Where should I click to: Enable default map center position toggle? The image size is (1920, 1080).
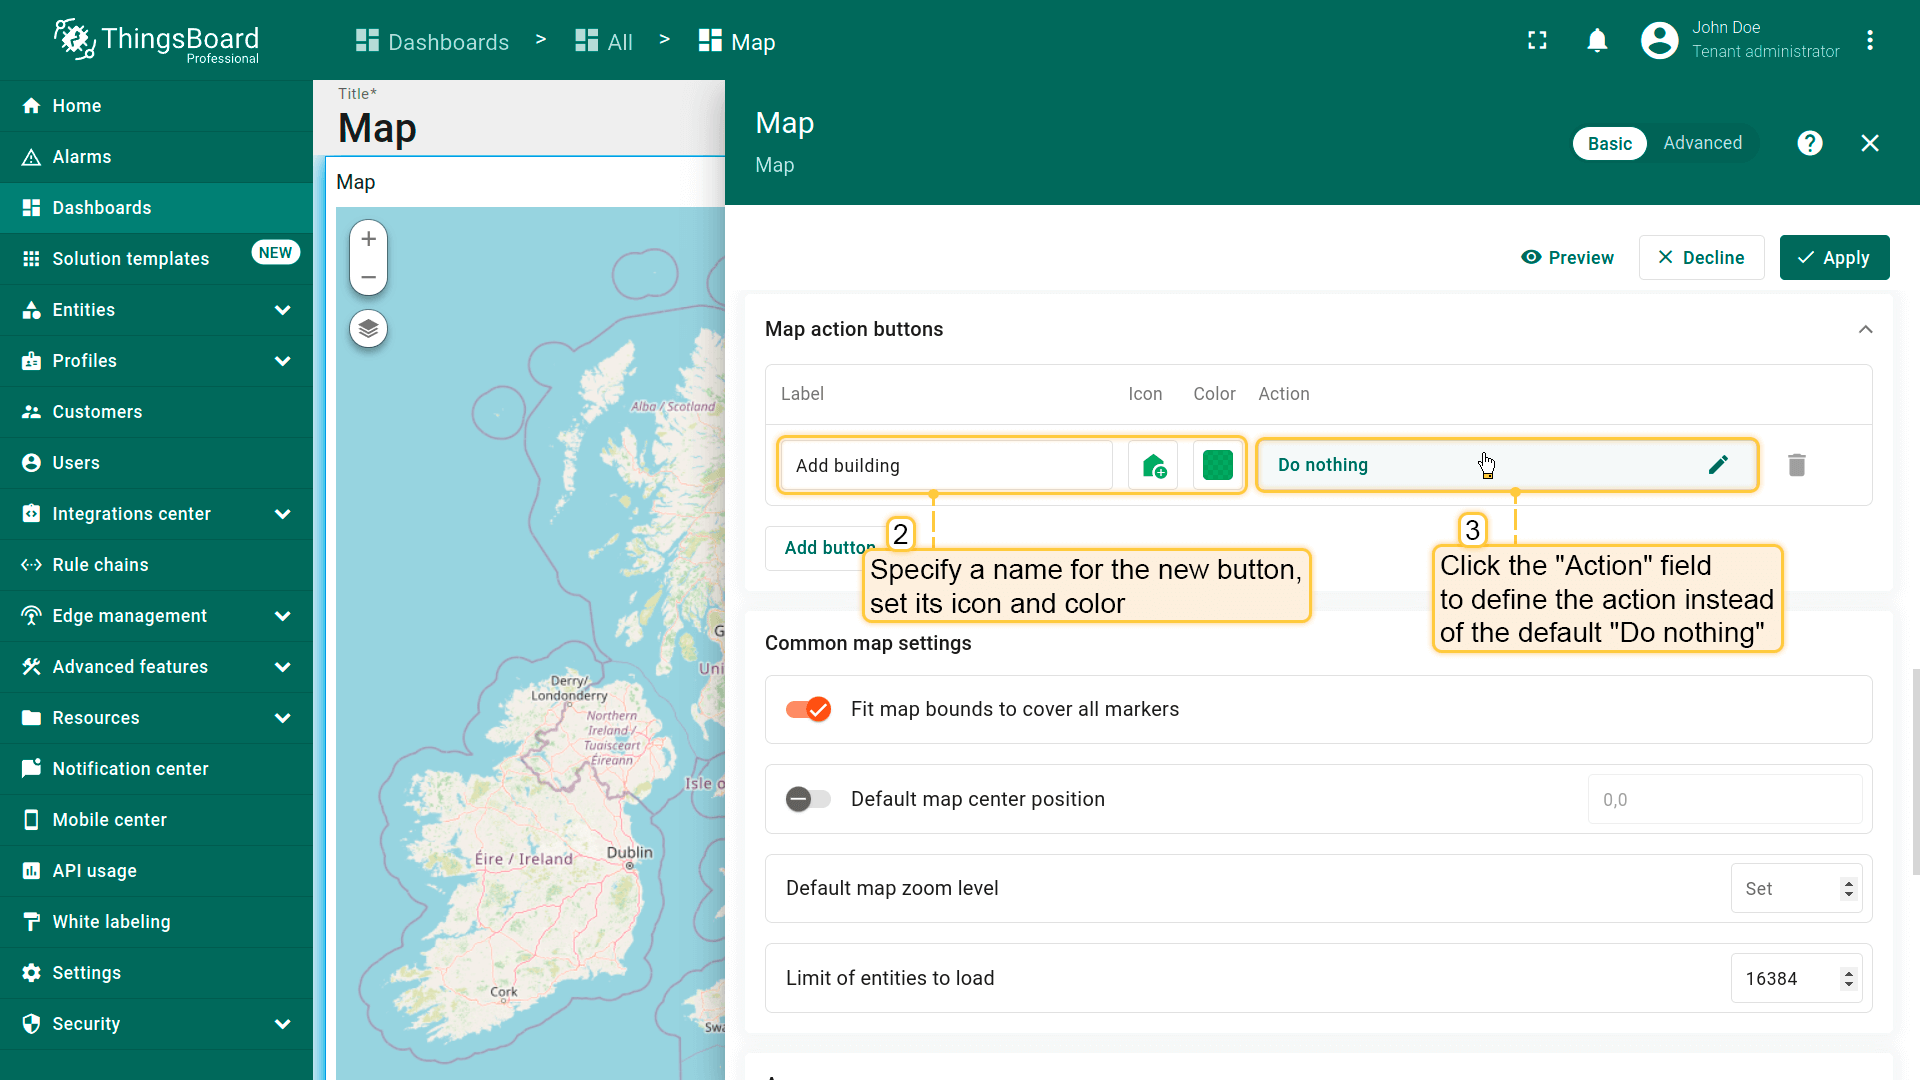pyautogui.click(x=808, y=799)
